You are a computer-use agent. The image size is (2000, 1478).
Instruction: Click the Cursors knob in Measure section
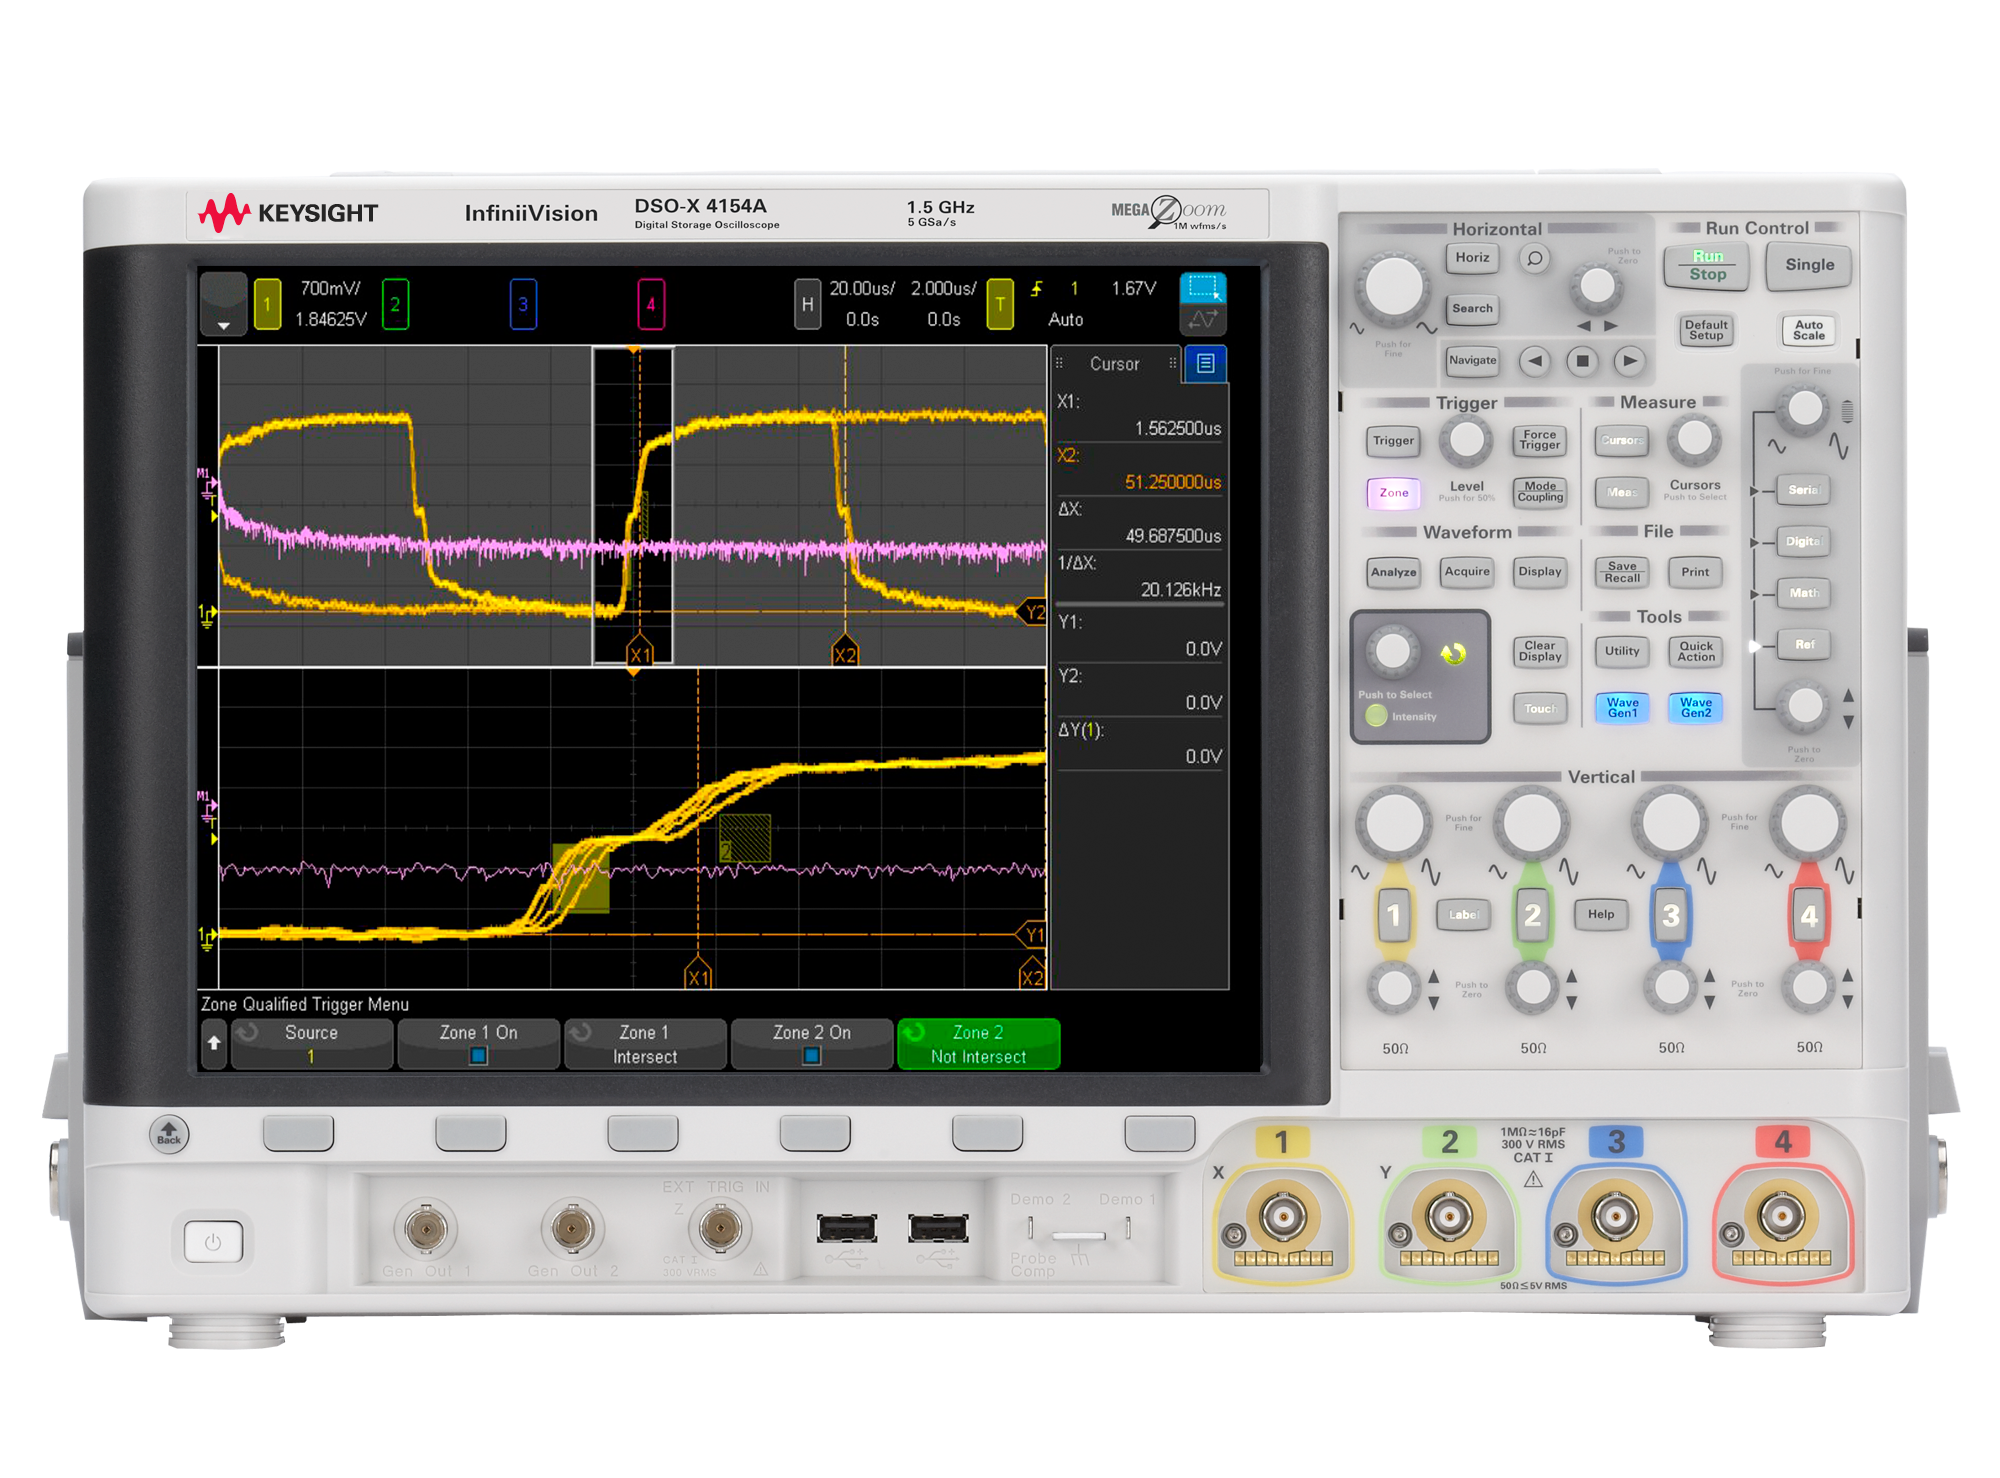(x=1694, y=439)
